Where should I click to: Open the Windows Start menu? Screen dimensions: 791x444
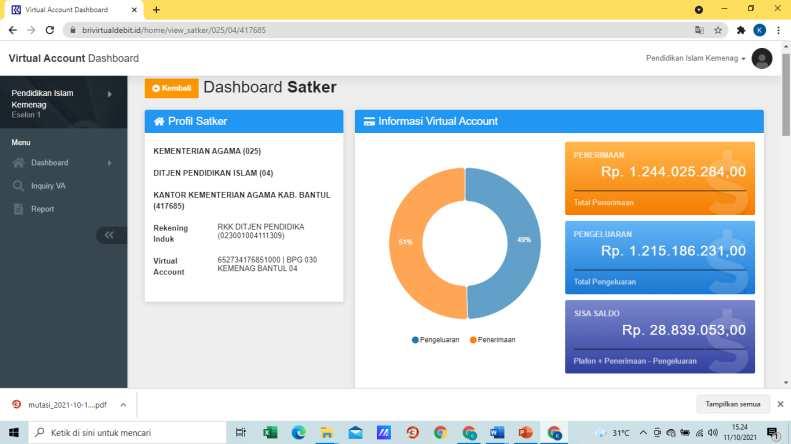click(14, 432)
